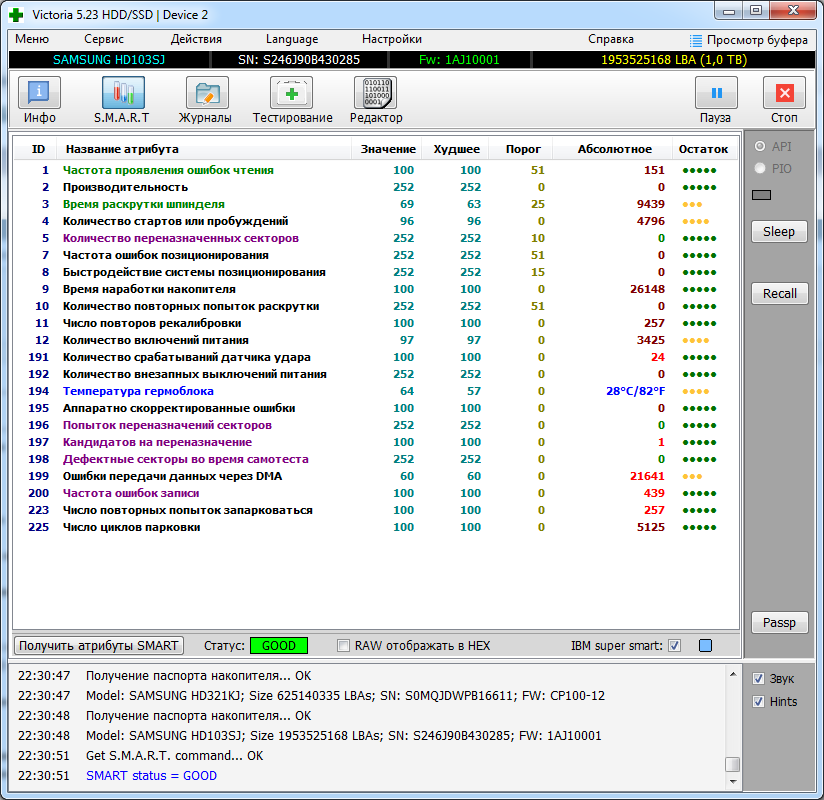824x800 pixels.
Task: Open the Language menu
Action: [292, 39]
